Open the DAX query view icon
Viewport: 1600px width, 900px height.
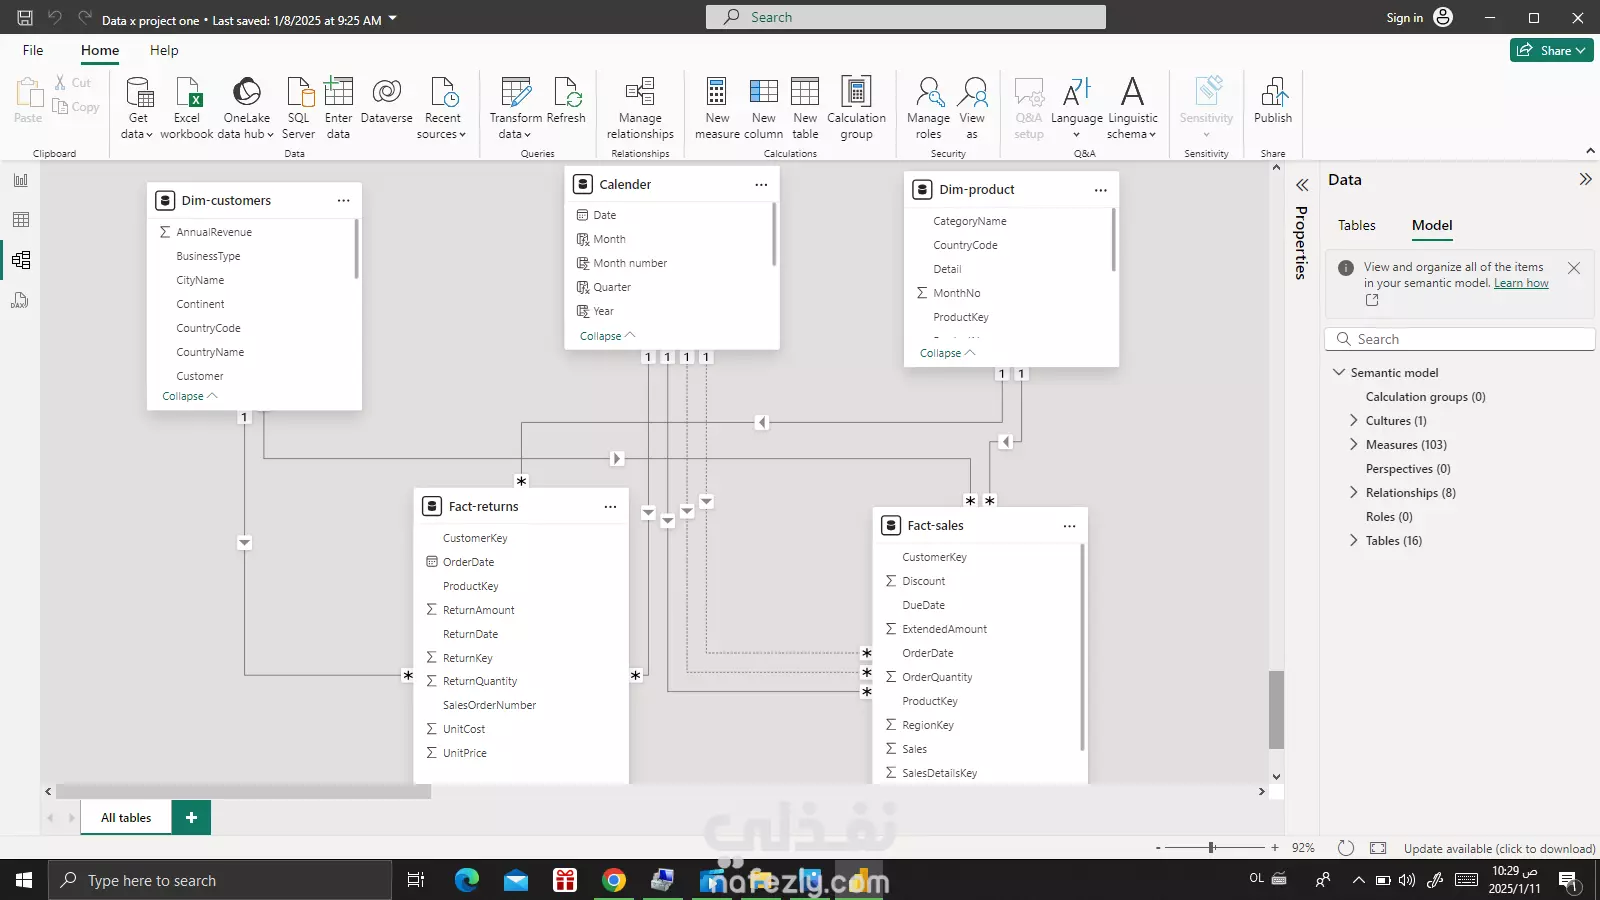click(x=21, y=300)
